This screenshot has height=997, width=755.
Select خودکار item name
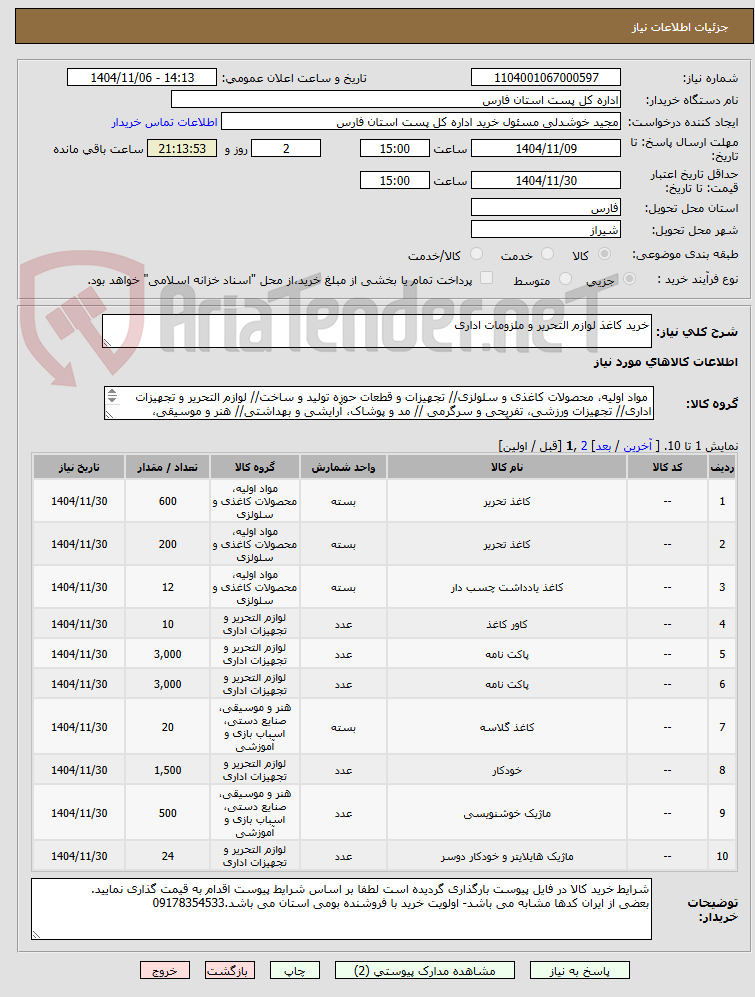click(507, 771)
